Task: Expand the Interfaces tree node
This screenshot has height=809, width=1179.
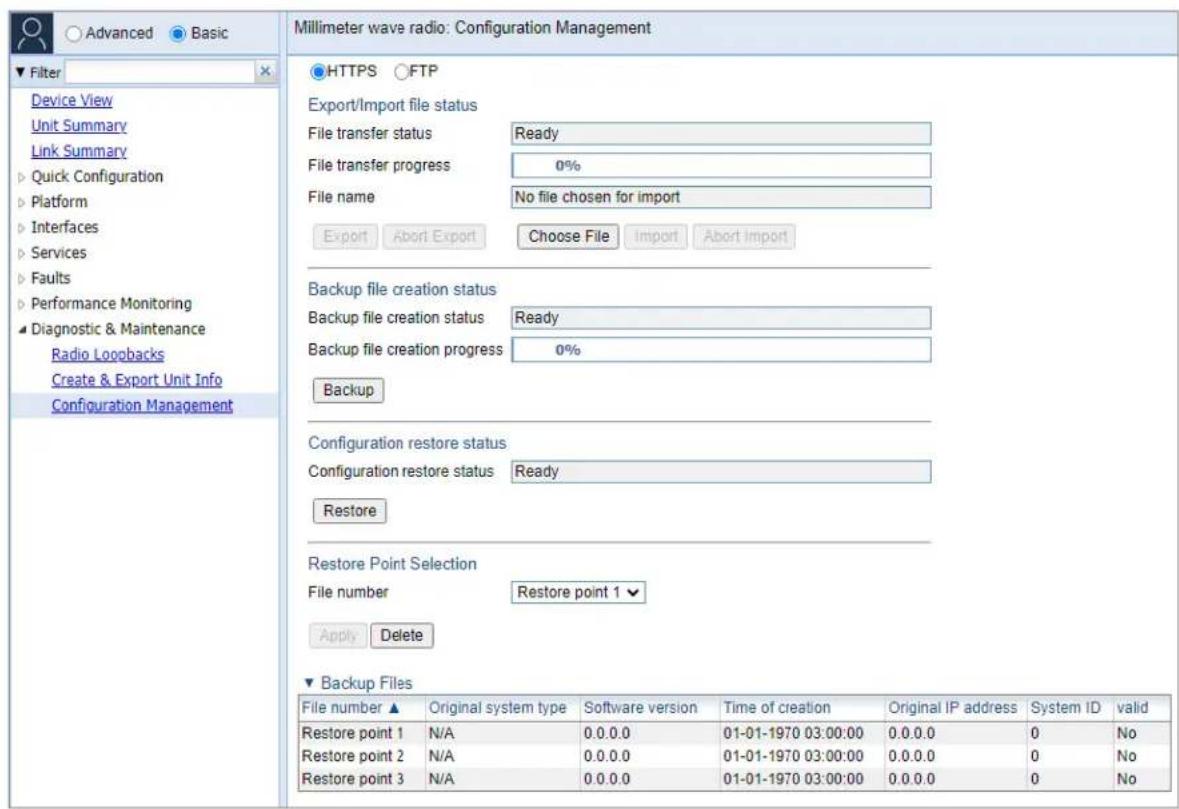Action: (x=22, y=228)
